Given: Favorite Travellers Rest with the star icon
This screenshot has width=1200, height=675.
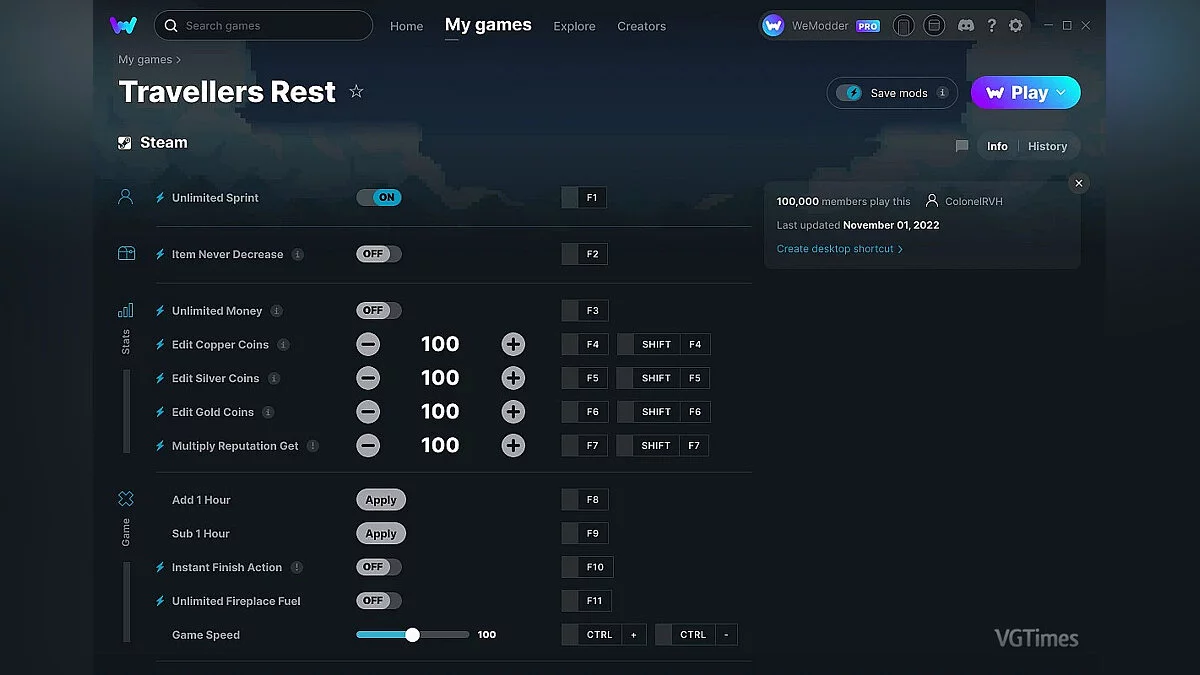Looking at the screenshot, I should pyautogui.click(x=356, y=92).
